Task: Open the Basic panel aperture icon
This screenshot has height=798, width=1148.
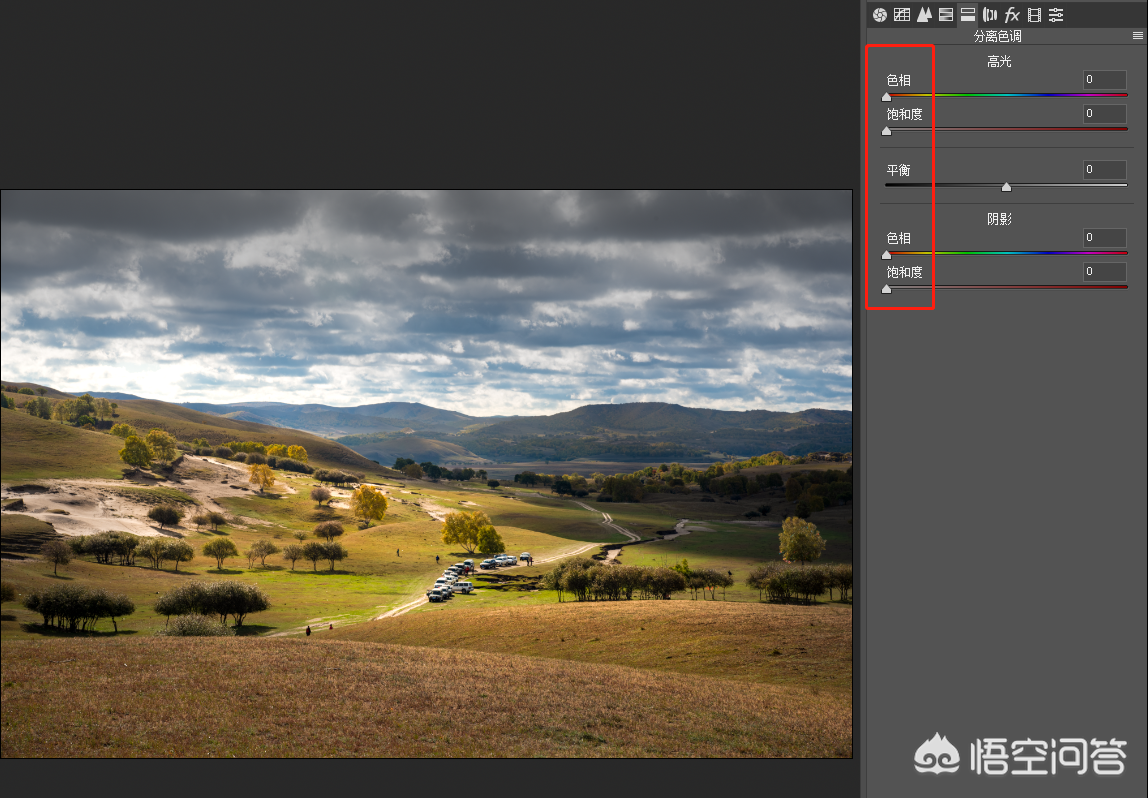Action: pos(879,15)
